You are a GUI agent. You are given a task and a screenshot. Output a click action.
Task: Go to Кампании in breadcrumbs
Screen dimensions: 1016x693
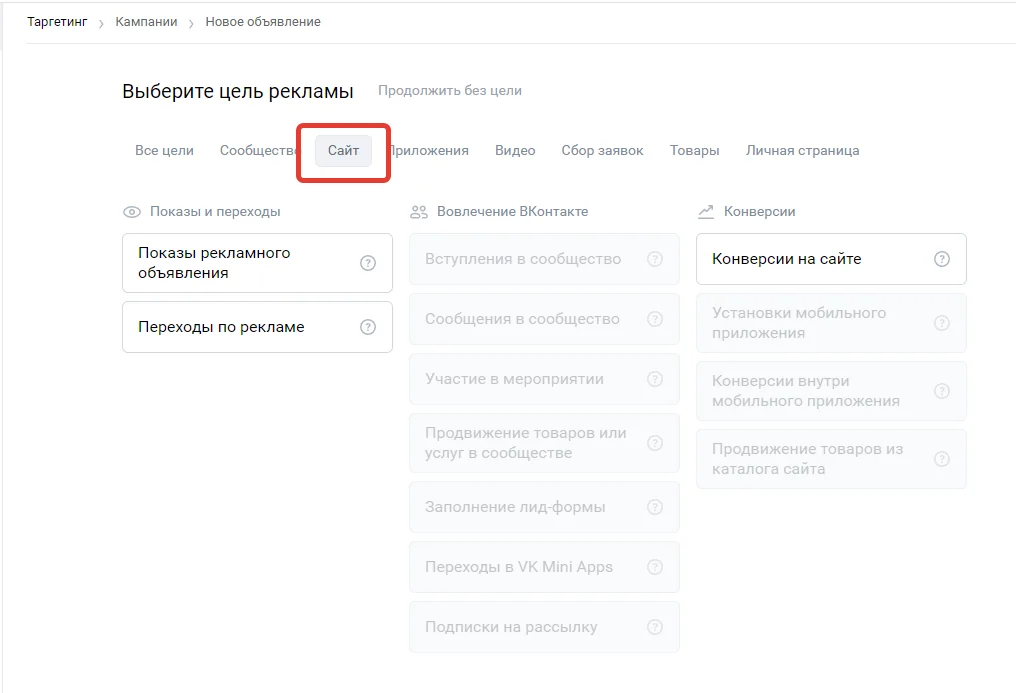click(146, 22)
